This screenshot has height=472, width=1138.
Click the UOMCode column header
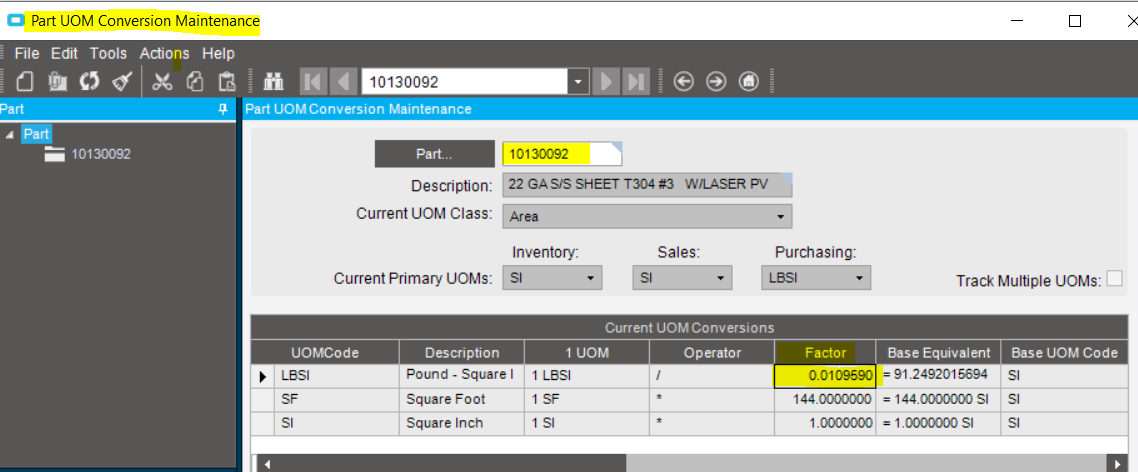(325, 353)
